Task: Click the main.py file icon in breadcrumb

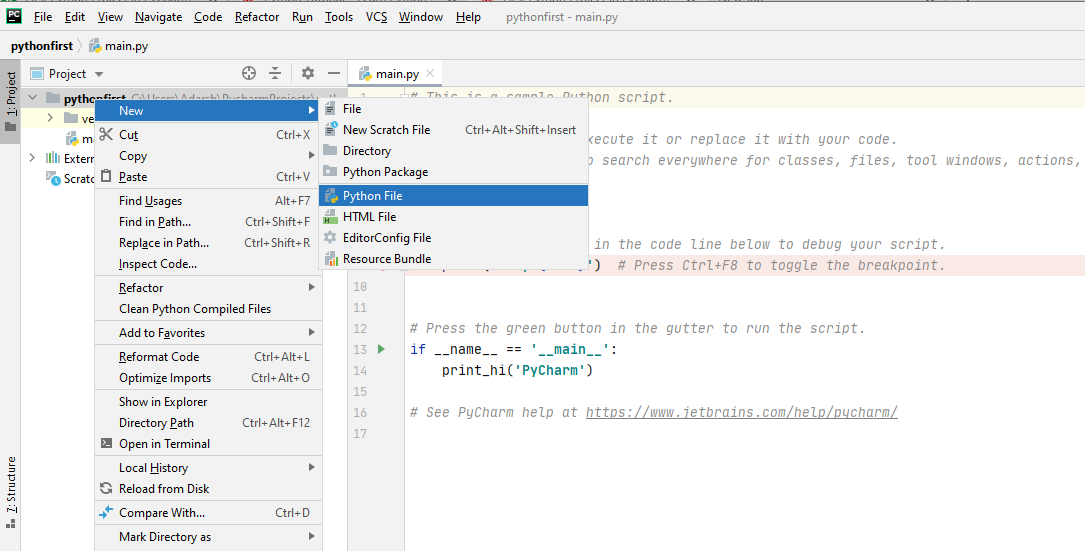Action: pyautogui.click(x=95, y=46)
